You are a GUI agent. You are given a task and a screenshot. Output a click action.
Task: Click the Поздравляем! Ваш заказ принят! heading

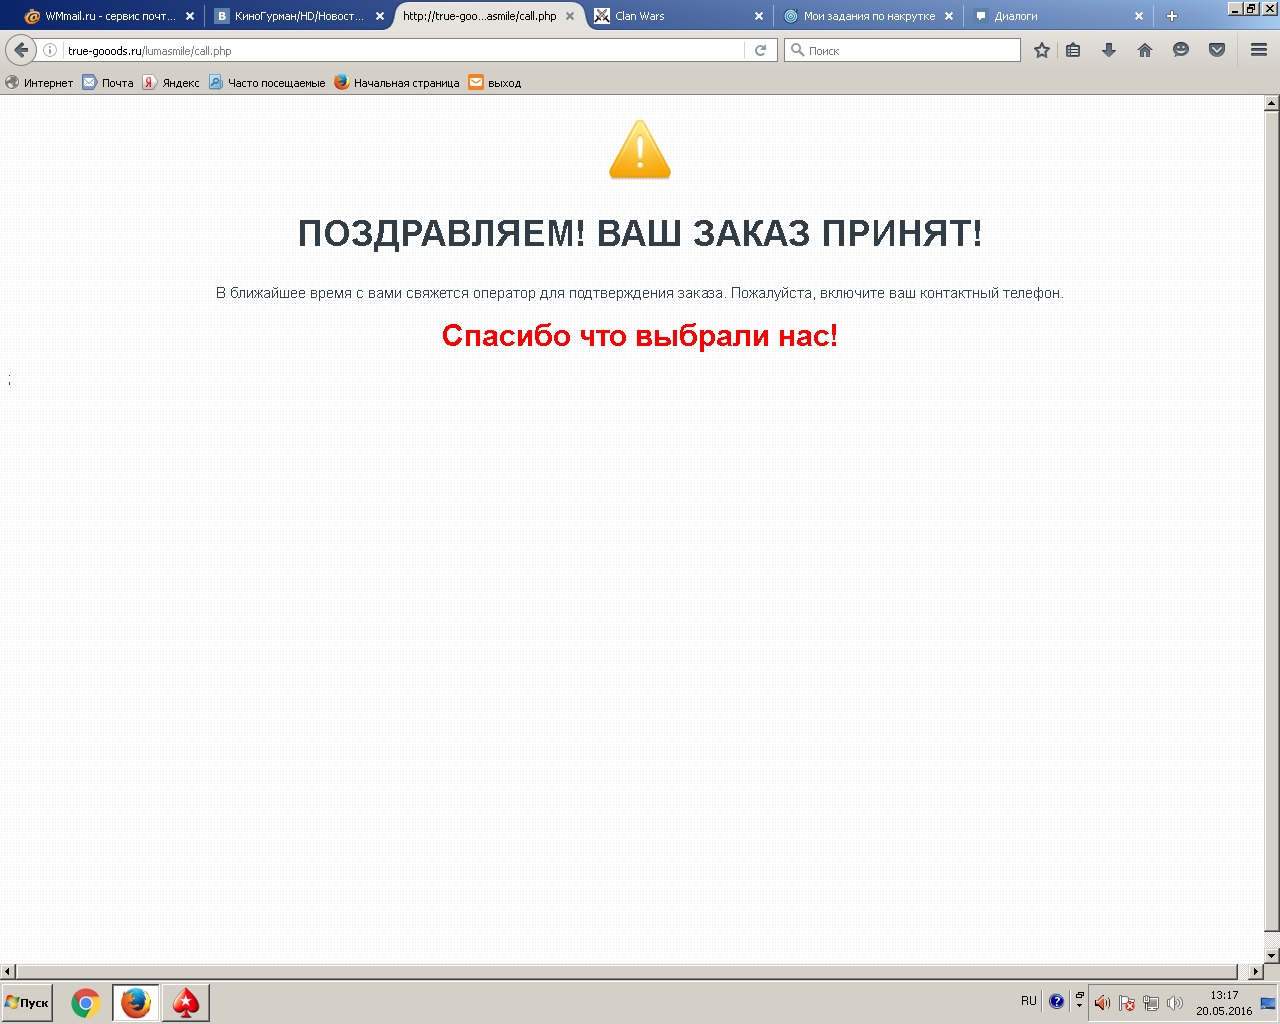pos(640,233)
